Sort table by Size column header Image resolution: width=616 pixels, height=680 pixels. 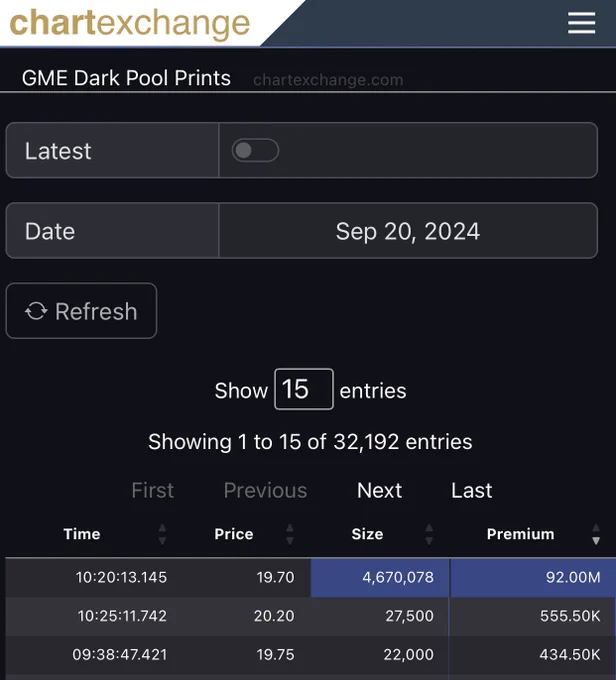tap(367, 534)
